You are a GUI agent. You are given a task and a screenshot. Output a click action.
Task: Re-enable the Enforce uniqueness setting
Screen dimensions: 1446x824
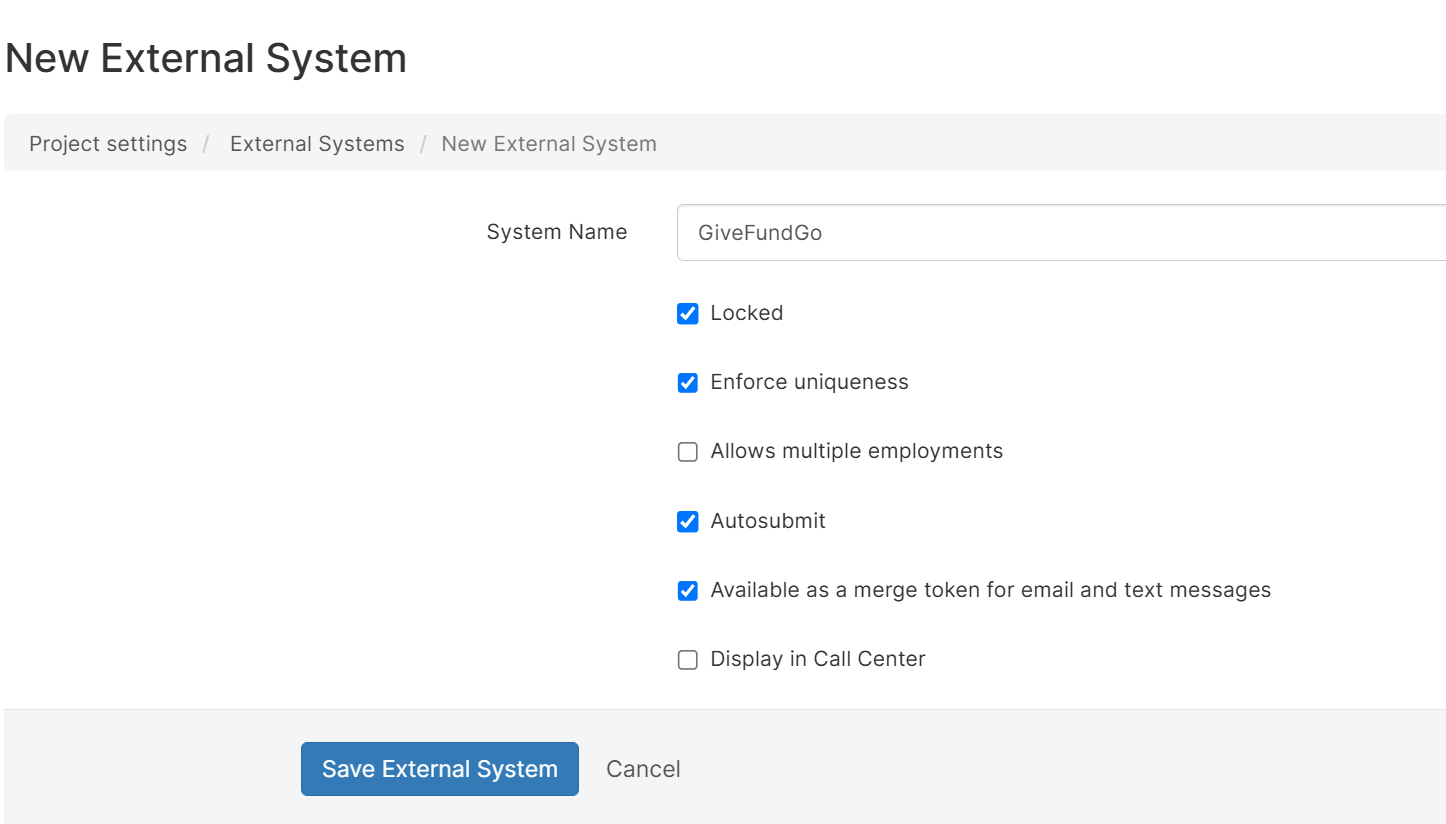(x=687, y=382)
